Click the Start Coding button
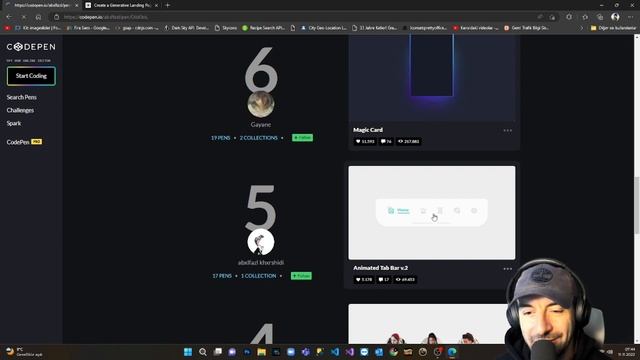The width and height of the screenshot is (640, 360). tap(31, 76)
